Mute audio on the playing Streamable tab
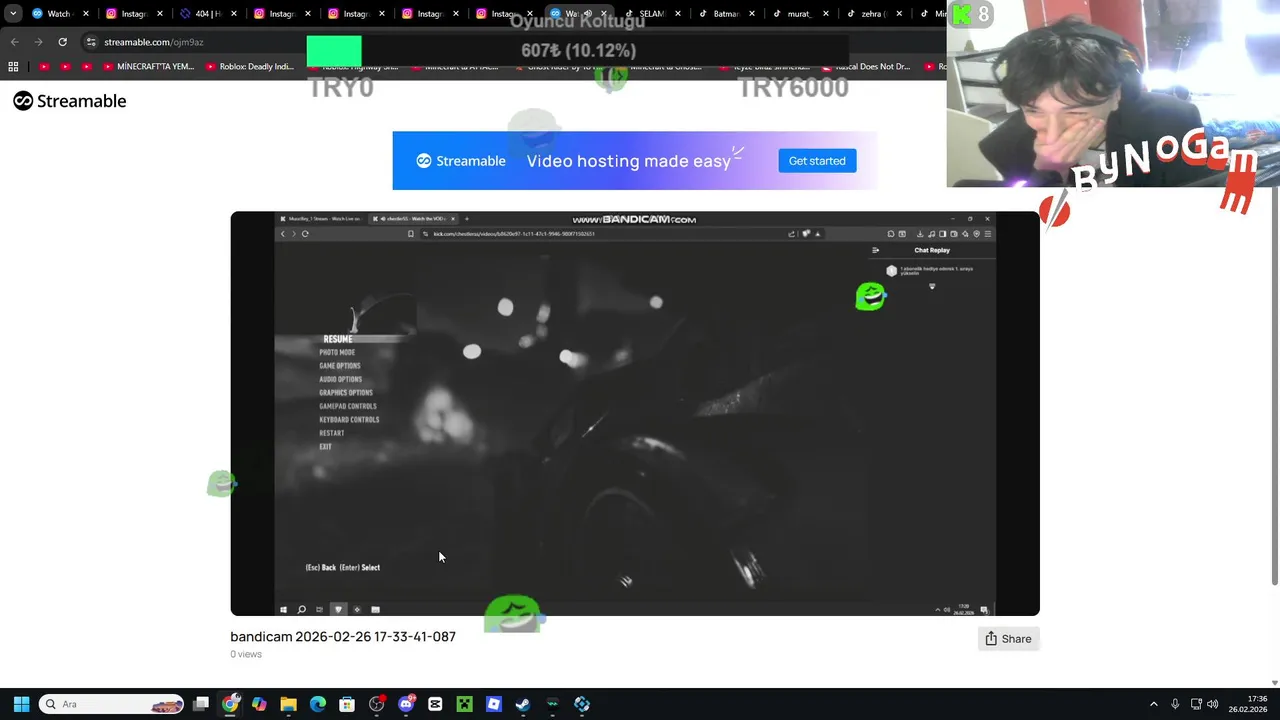 point(588,14)
